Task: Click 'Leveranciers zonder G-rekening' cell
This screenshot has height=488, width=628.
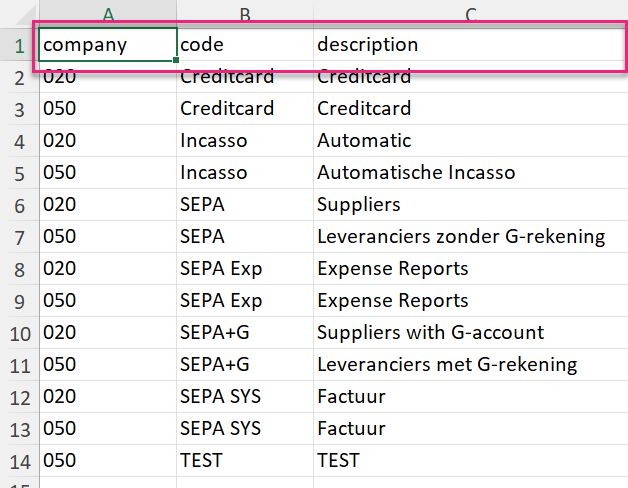Action: pos(471,237)
